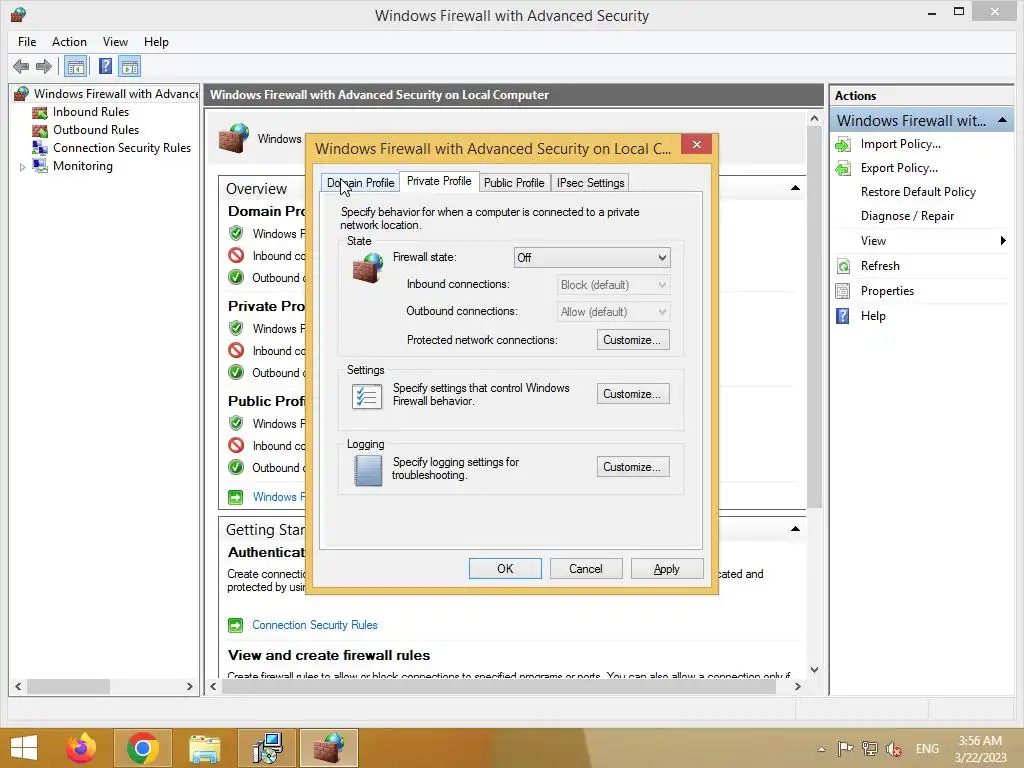Click Refresh in the Actions pane

coord(880,266)
